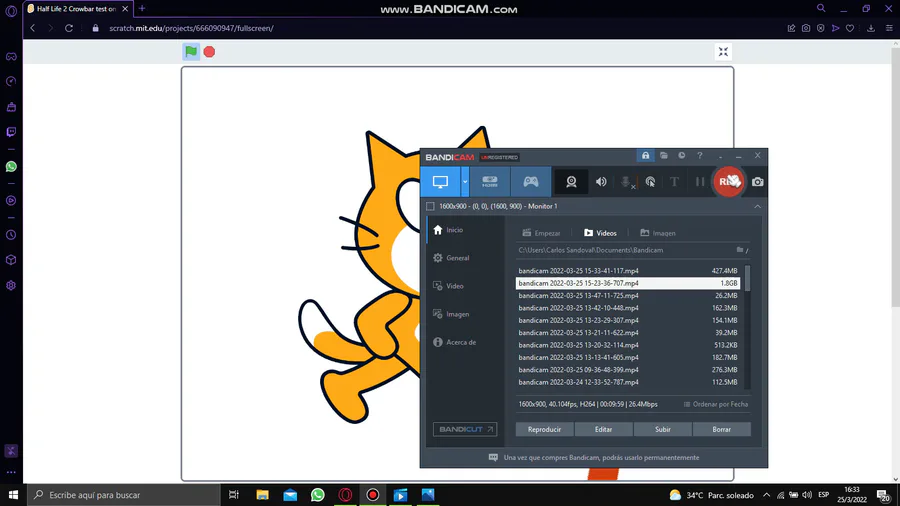Viewport: 900px width, 506px height.
Task: Open the browser downloads icon
Action: point(871,28)
